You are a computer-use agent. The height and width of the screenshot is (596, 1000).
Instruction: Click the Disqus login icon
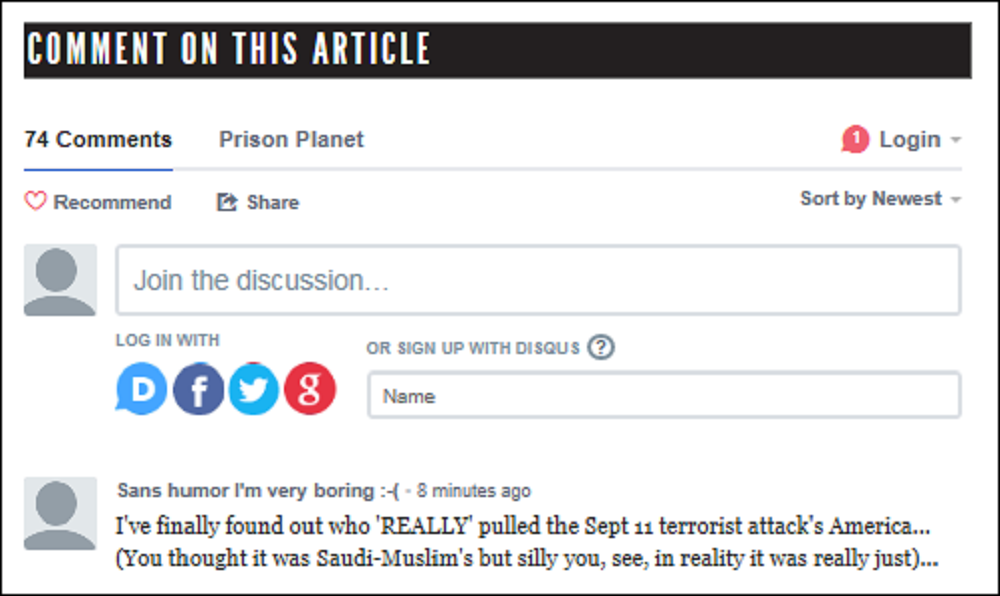pyautogui.click(x=142, y=389)
